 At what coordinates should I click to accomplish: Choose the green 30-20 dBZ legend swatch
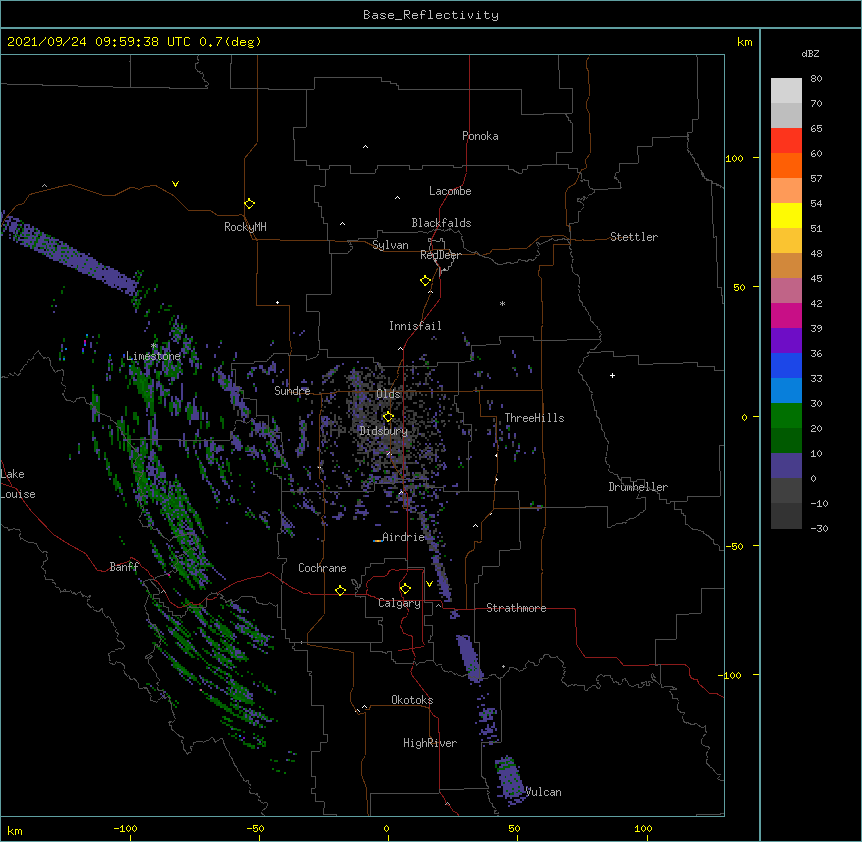pyautogui.click(x=786, y=416)
